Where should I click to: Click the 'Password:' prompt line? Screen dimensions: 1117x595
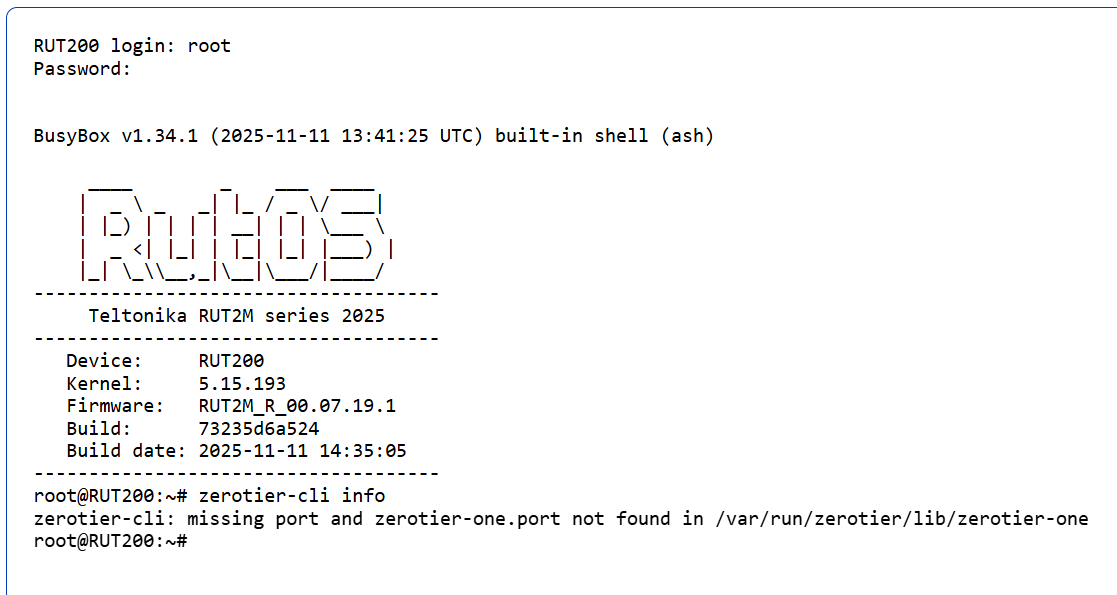(x=82, y=69)
